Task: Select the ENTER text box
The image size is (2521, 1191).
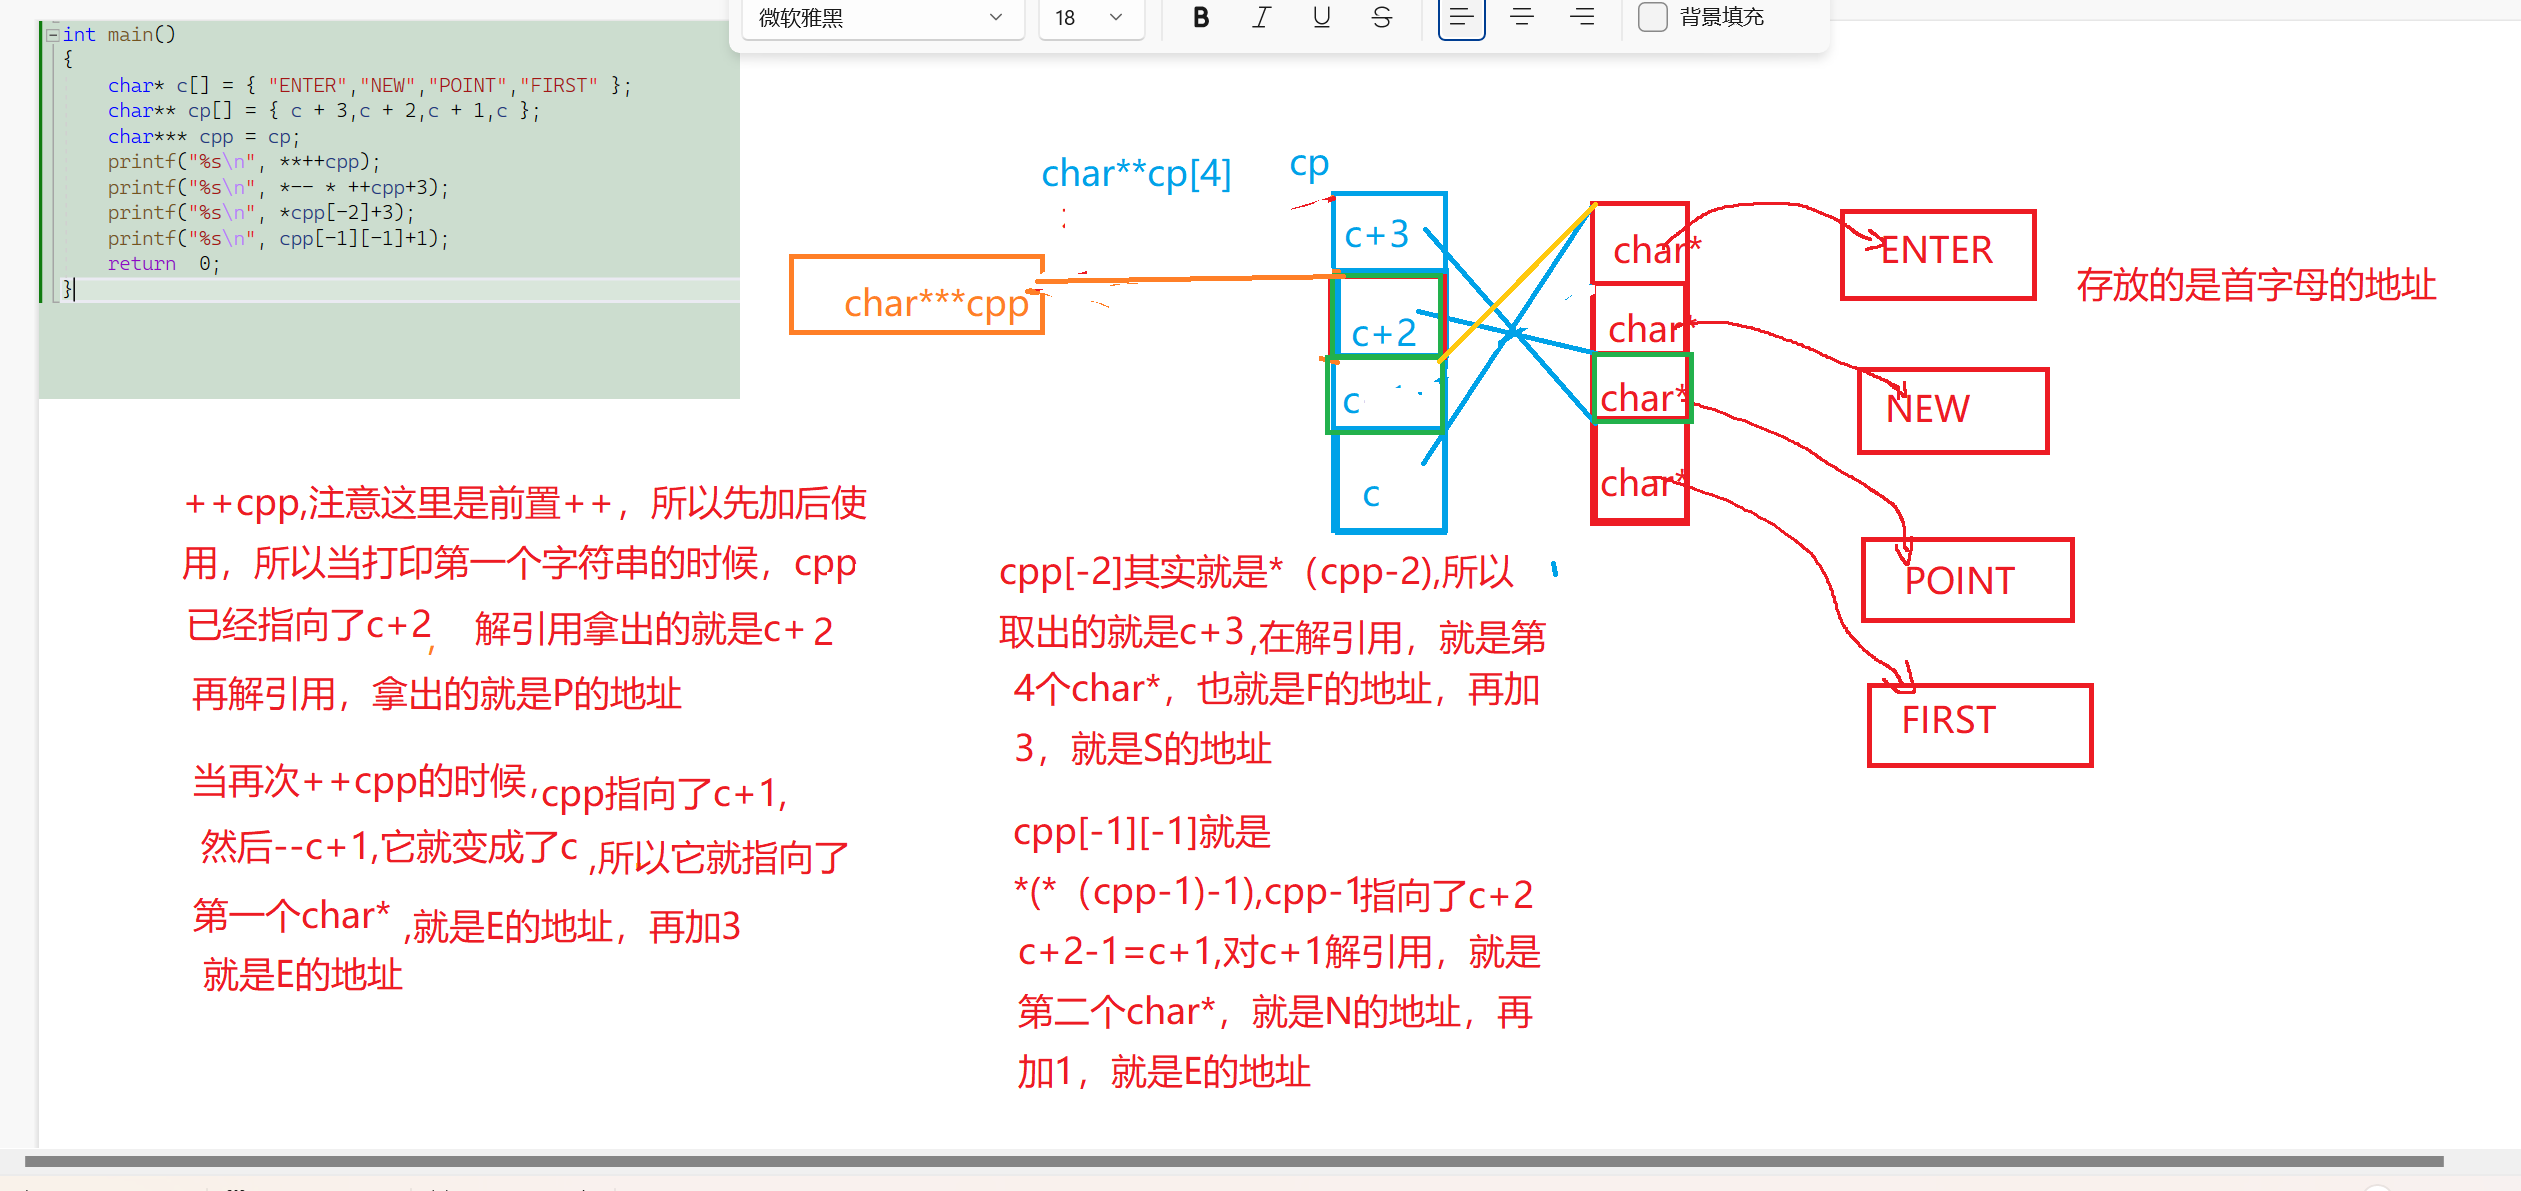Action: pyautogui.click(x=1937, y=254)
